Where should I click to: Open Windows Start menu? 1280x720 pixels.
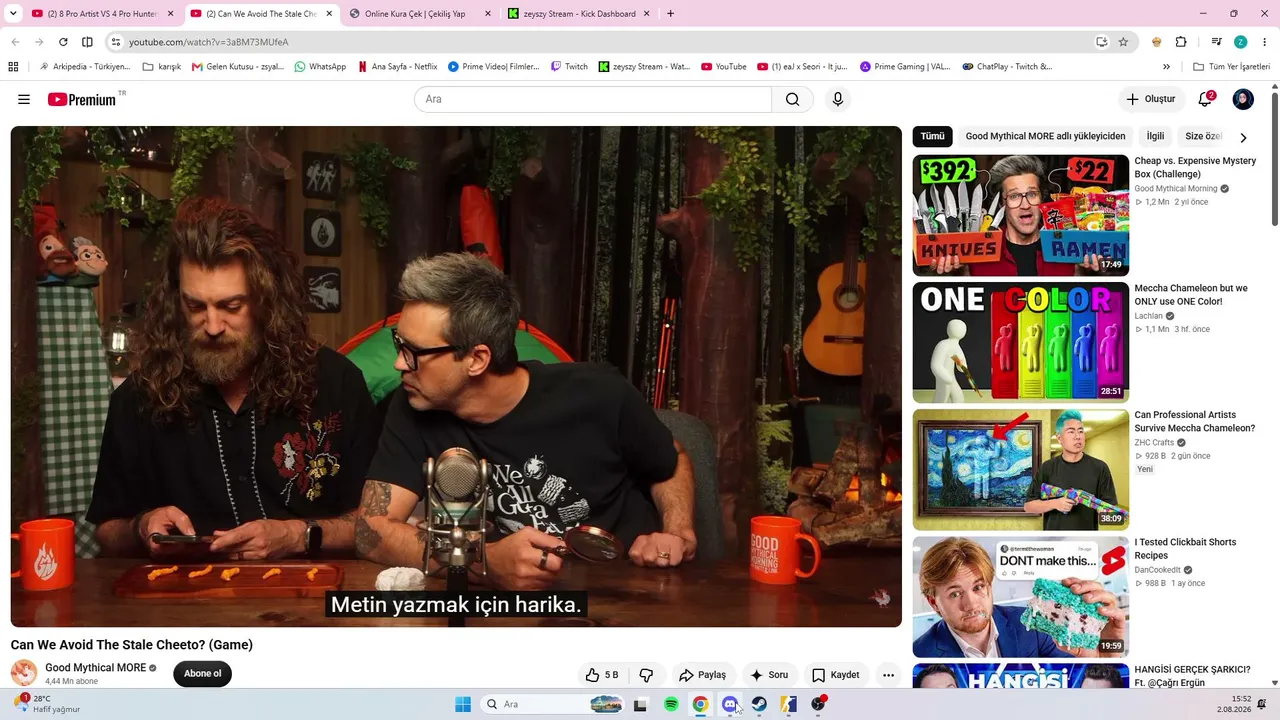click(x=463, y=704)
